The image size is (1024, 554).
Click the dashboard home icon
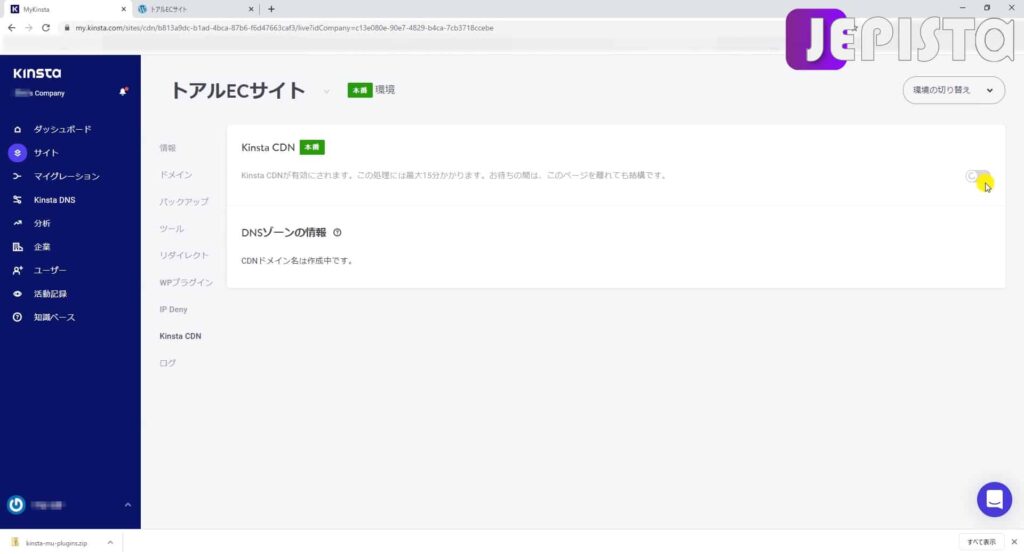pyautogui.click(x=18, y=129)
